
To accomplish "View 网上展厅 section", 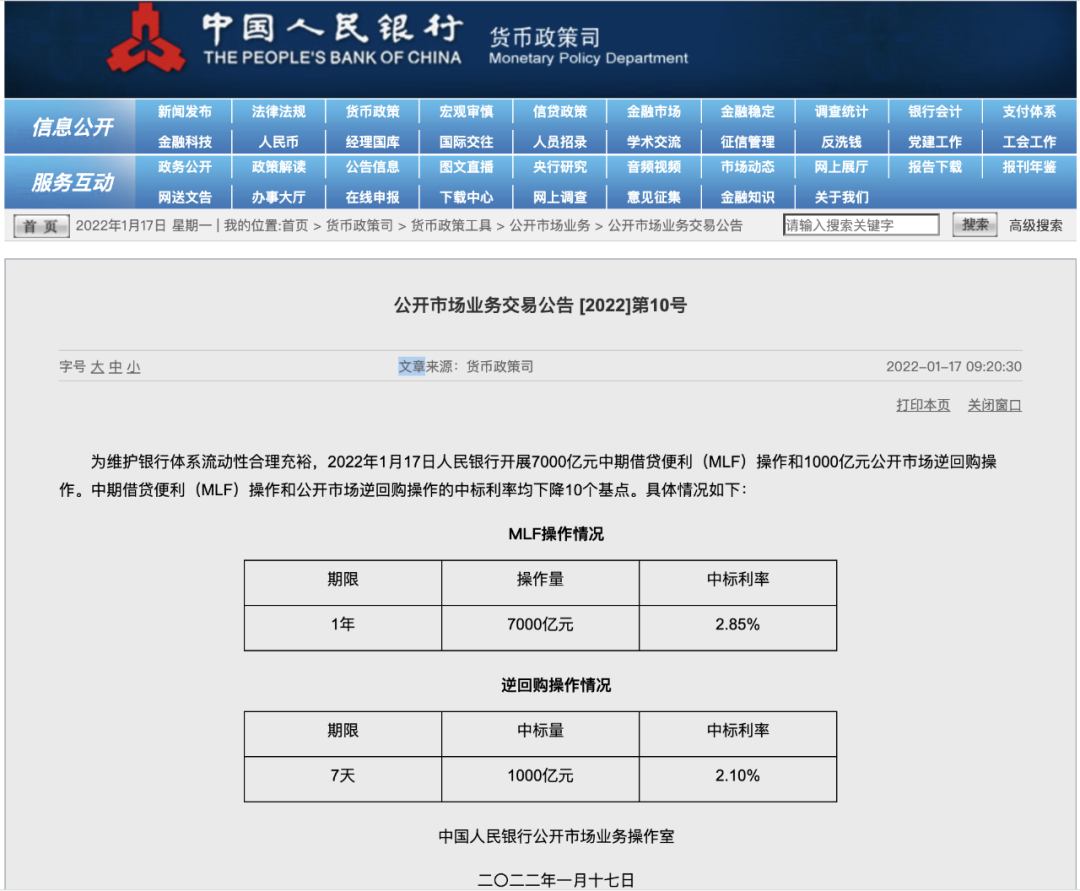I will coord(841,167).
